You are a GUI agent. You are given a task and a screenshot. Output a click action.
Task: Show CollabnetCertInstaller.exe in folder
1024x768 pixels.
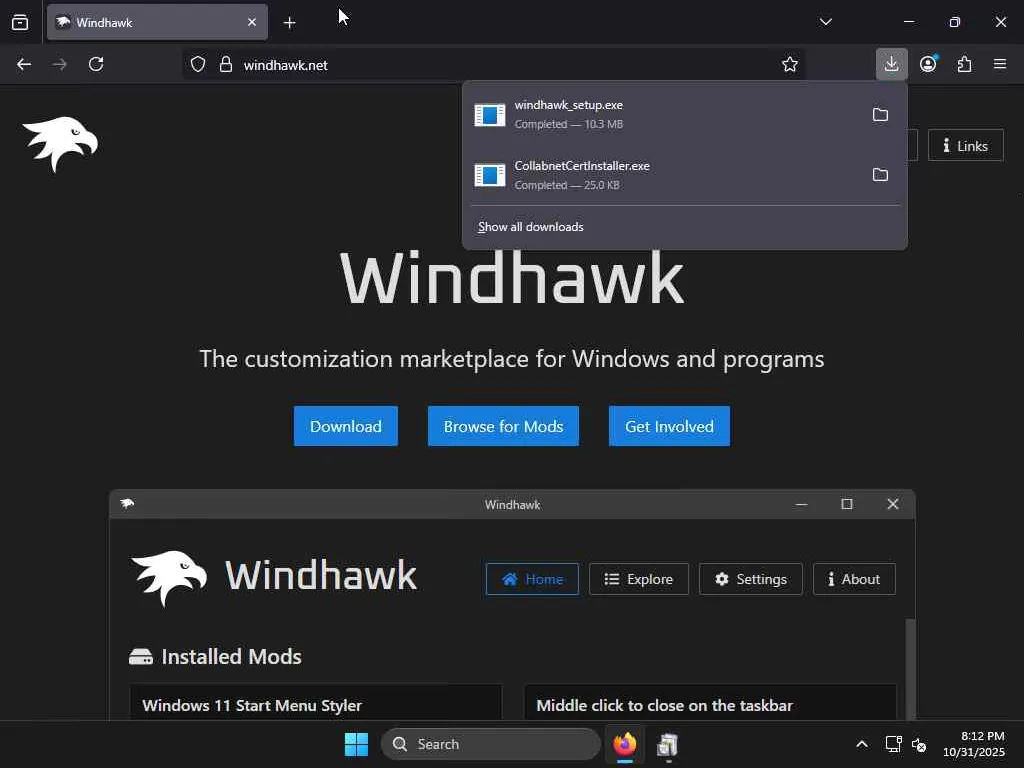(880, 175)
